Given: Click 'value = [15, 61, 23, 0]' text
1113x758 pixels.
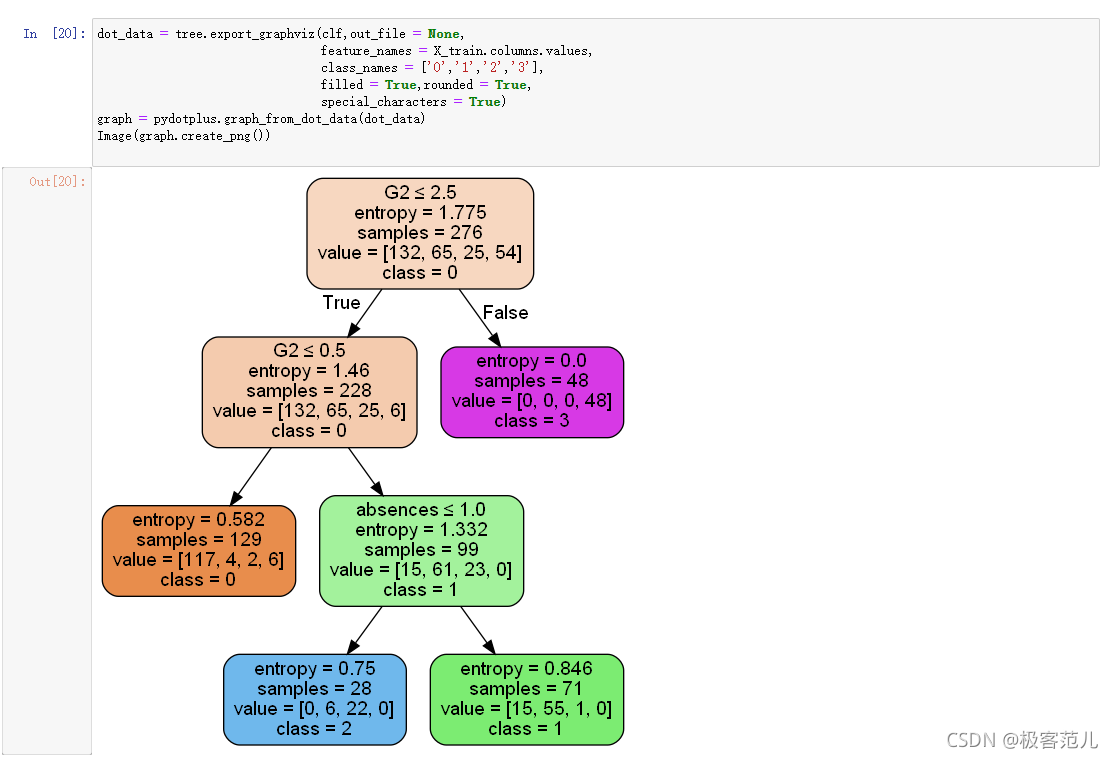Looking at the screenshot, I should pyautogui.click(x=421, y=569).
